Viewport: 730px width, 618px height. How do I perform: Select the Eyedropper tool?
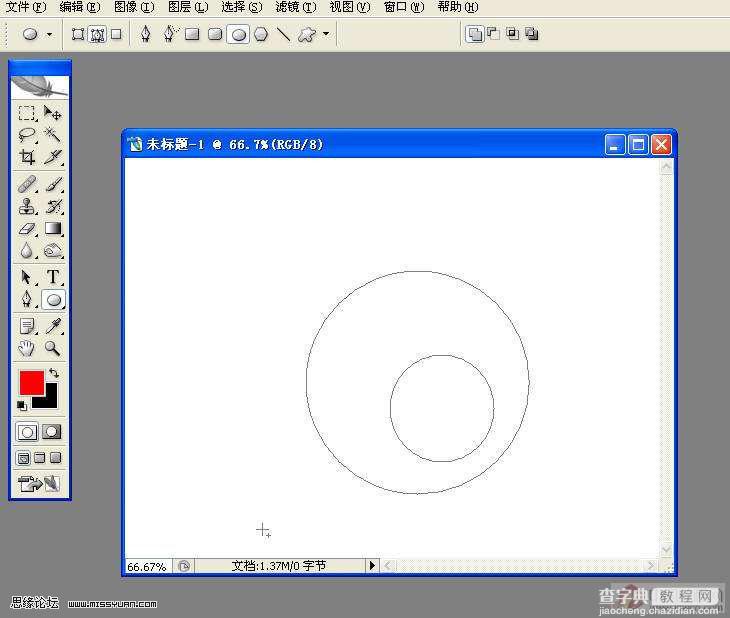(x=52, y=326)
